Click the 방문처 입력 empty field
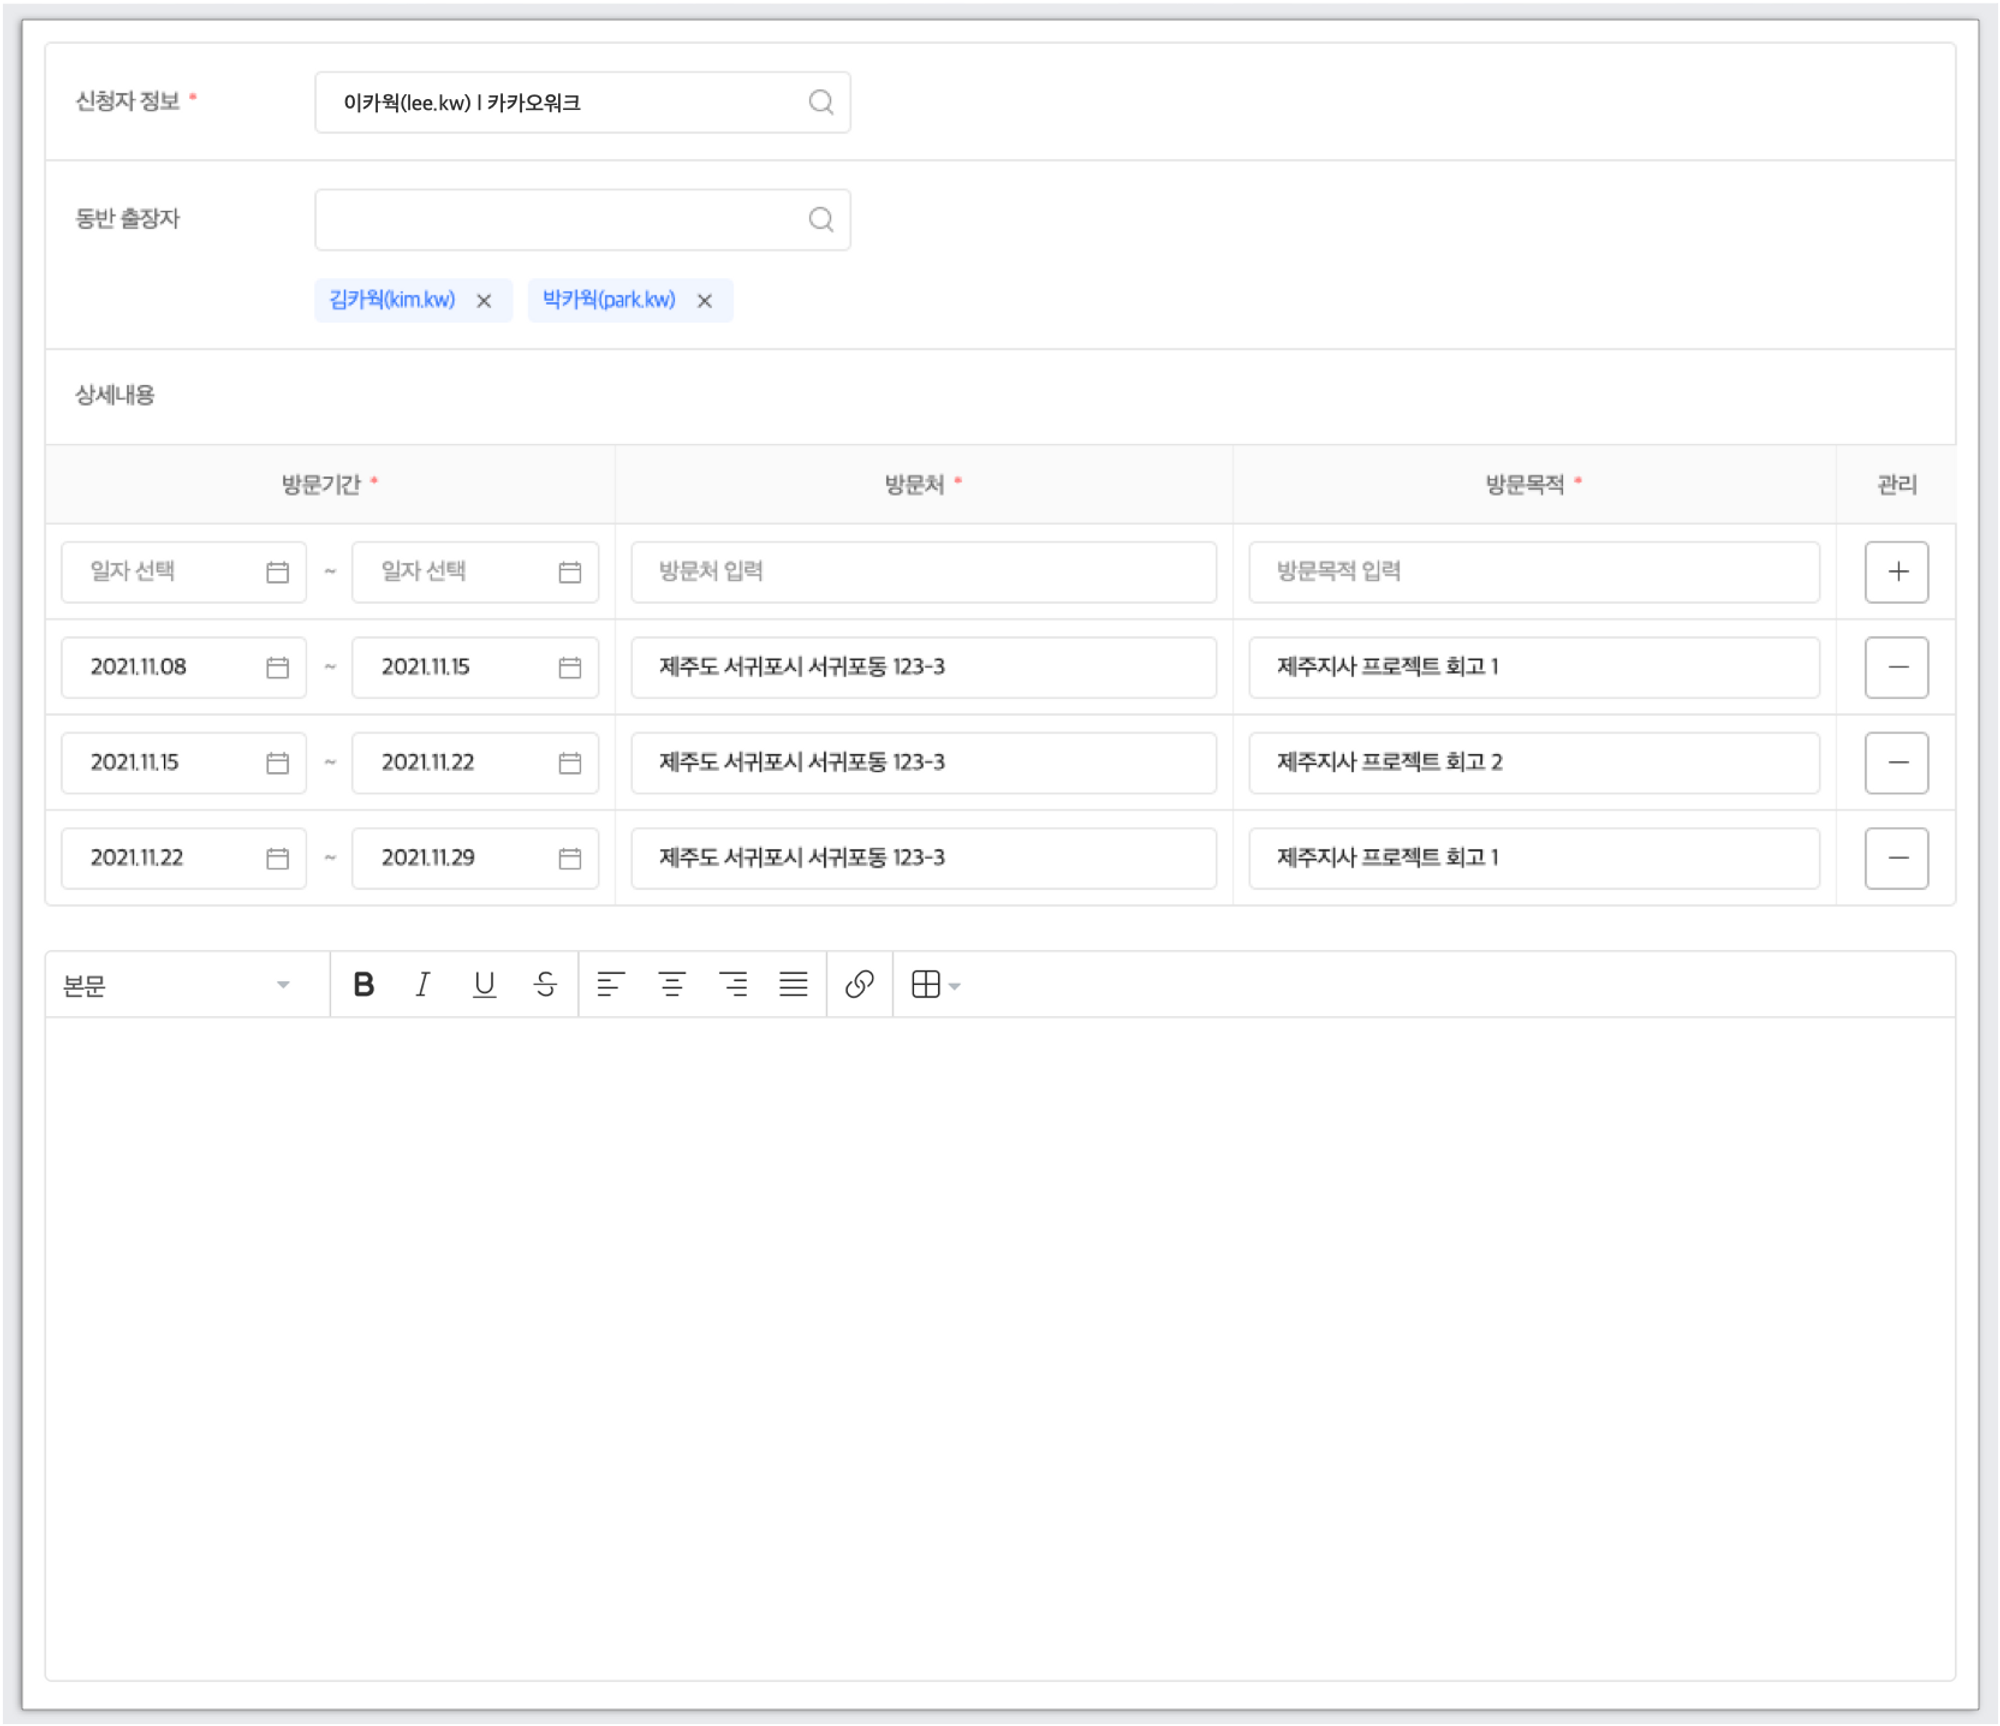This screenshot has height=1726, width=2000. (x=923, y=572)
